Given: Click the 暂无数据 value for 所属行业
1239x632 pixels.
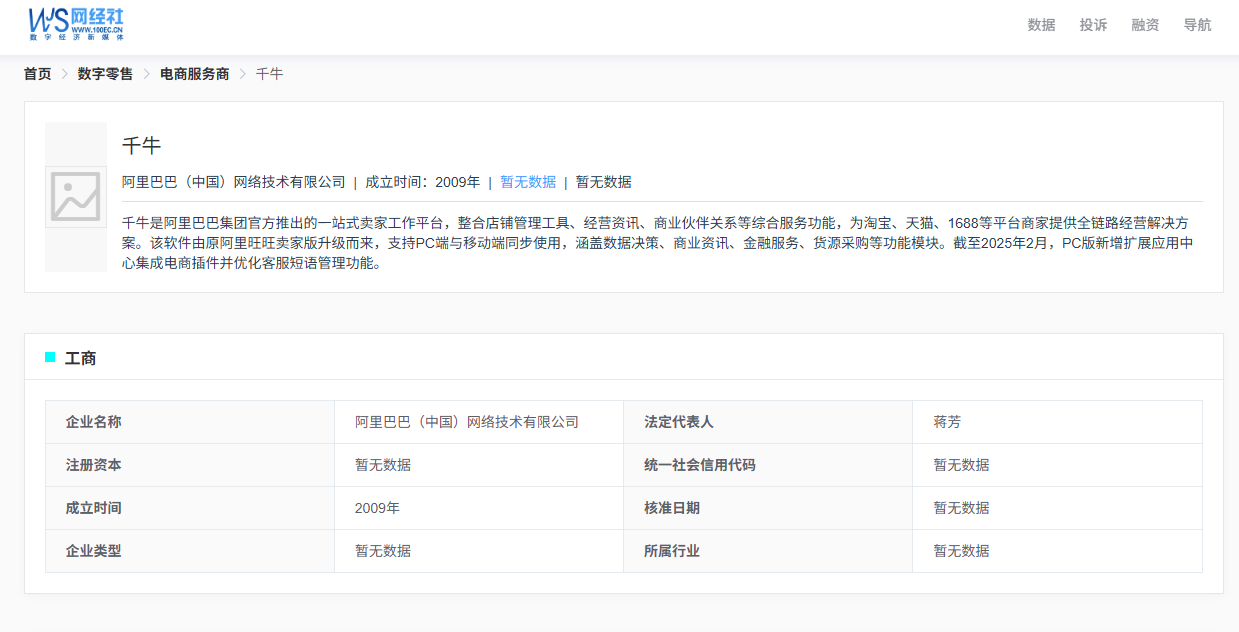Looking at the screenshot, I should coord(961,551).
